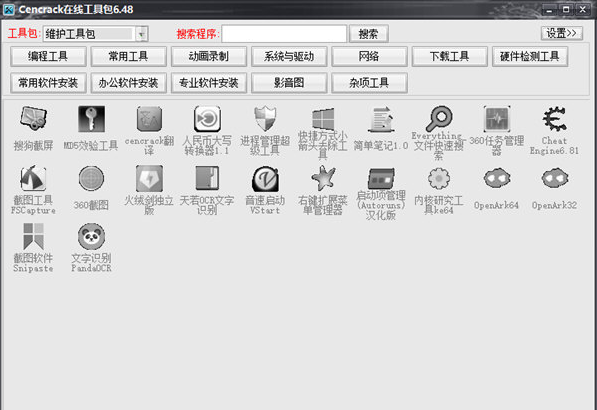This screenshot has width=597, height=410.
Task: Launch 右键扩展菜单管理器
Action: (x=323, y=178)
